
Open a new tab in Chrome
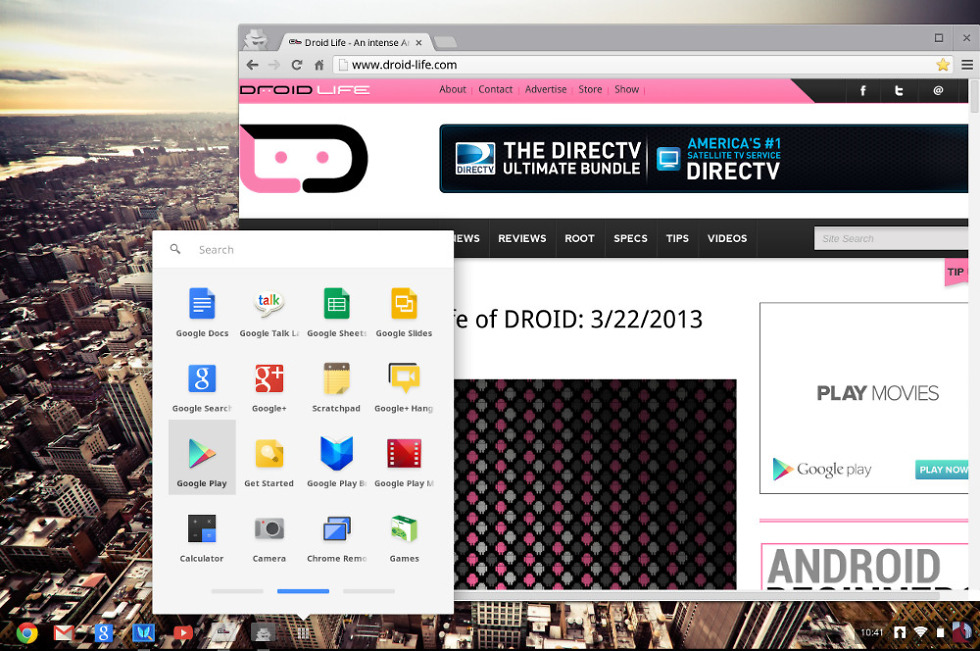pos(446,42)
